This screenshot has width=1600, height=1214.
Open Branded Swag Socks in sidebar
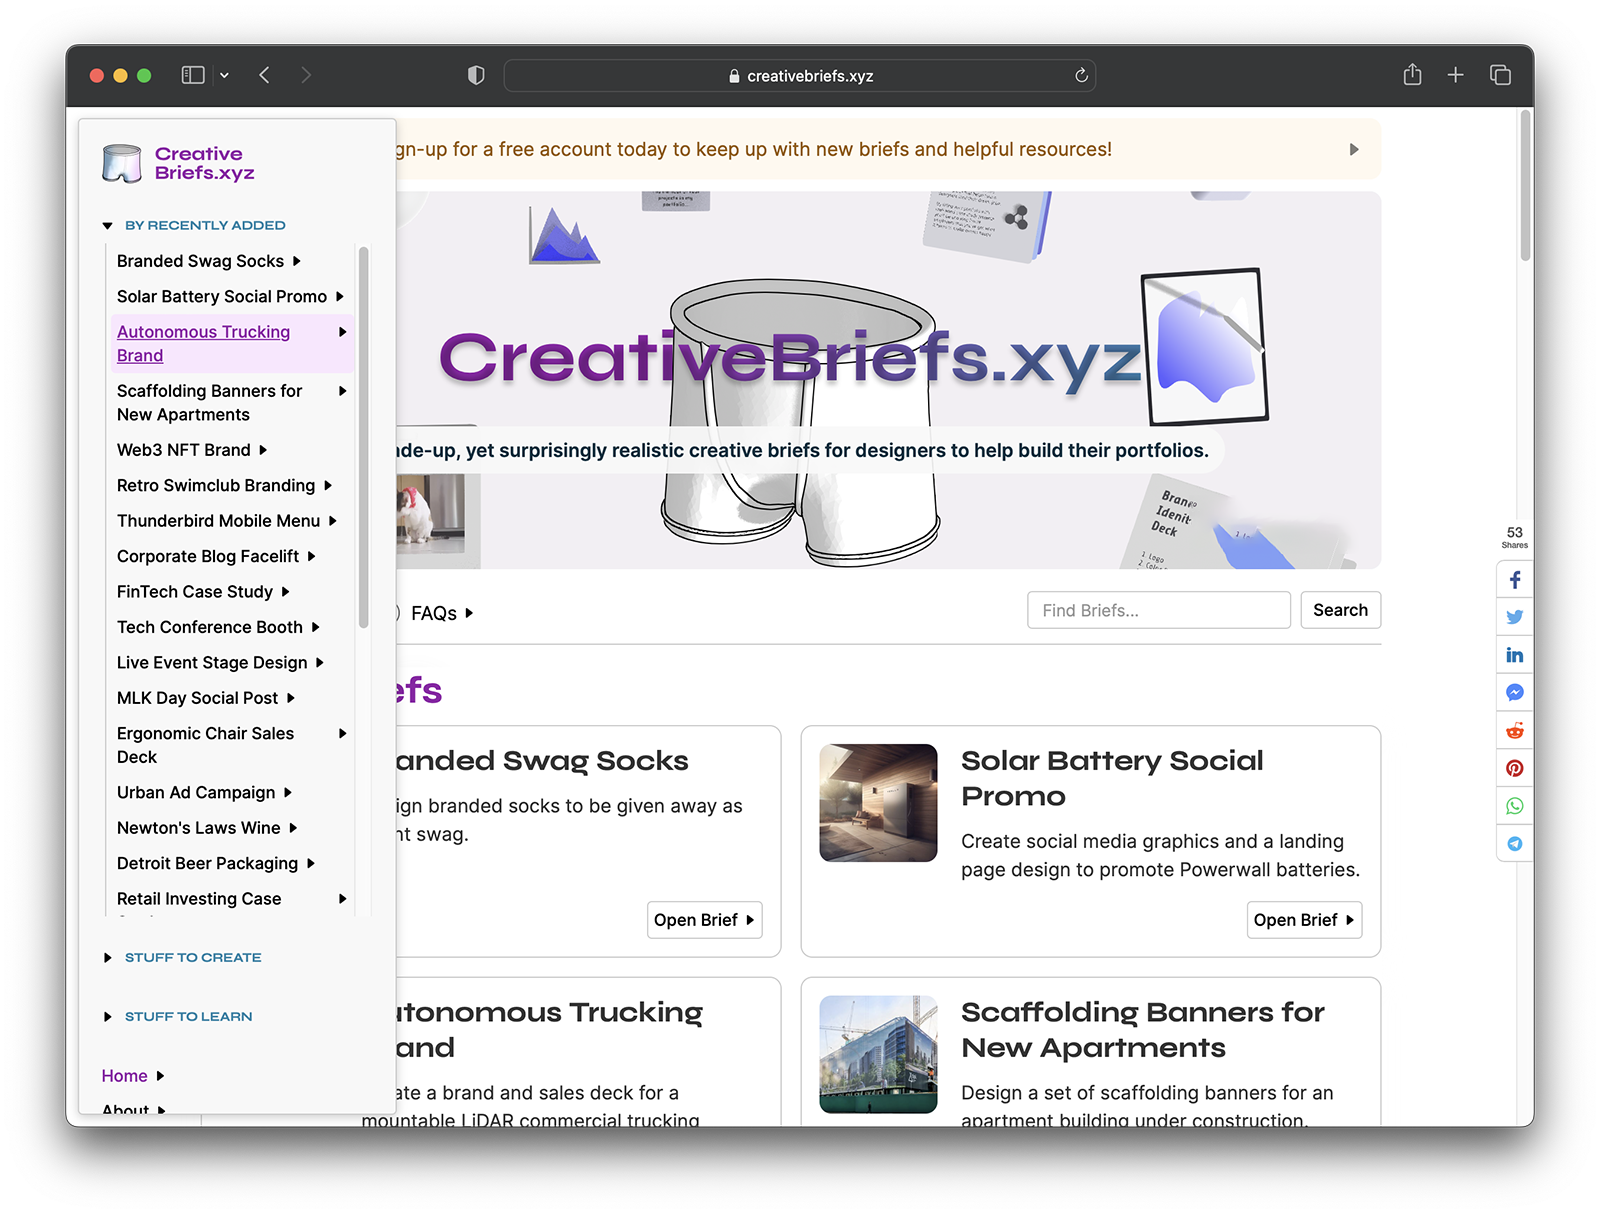tap(208, 261)
